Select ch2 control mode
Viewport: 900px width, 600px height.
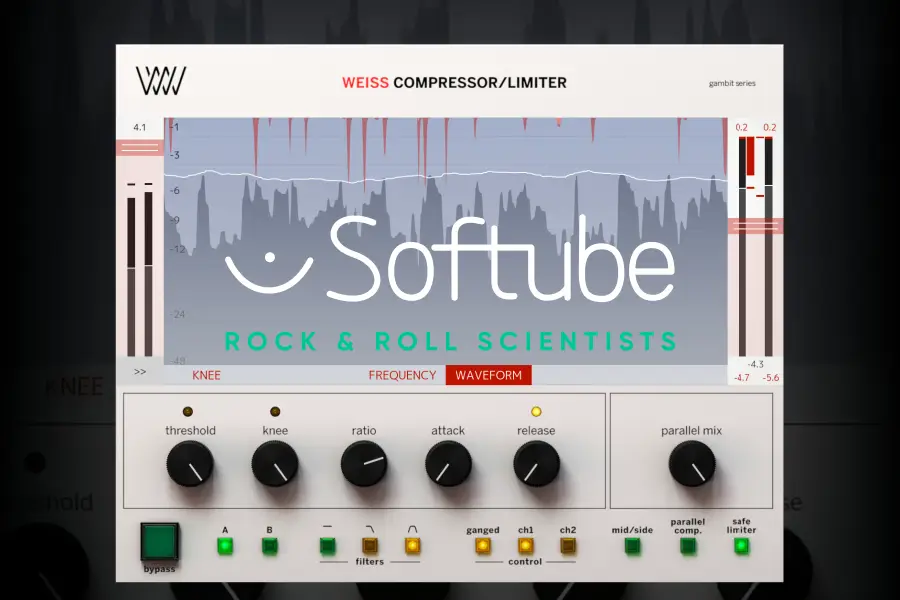[x=569, y=545]
